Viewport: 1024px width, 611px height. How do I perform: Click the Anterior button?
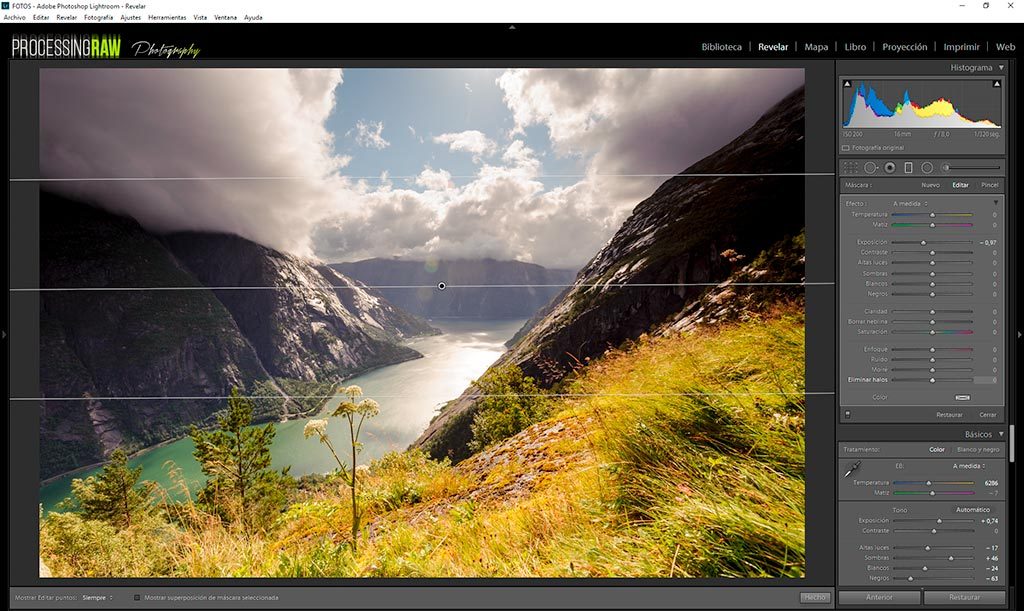tap(879, 597)
